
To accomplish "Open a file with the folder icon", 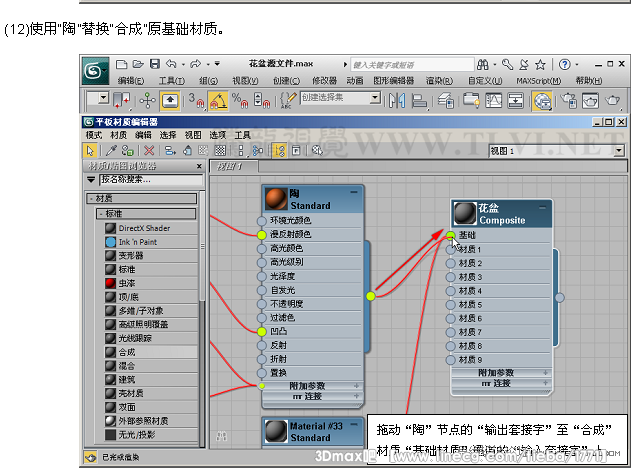I will pyautogui.click(x=138, y=64).
